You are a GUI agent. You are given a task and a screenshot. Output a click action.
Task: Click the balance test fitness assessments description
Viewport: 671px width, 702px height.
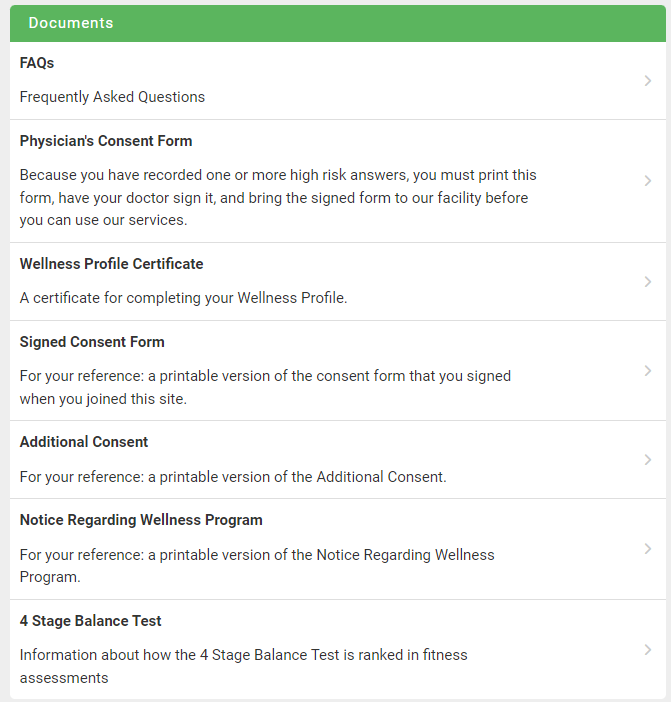pos(243,666)
